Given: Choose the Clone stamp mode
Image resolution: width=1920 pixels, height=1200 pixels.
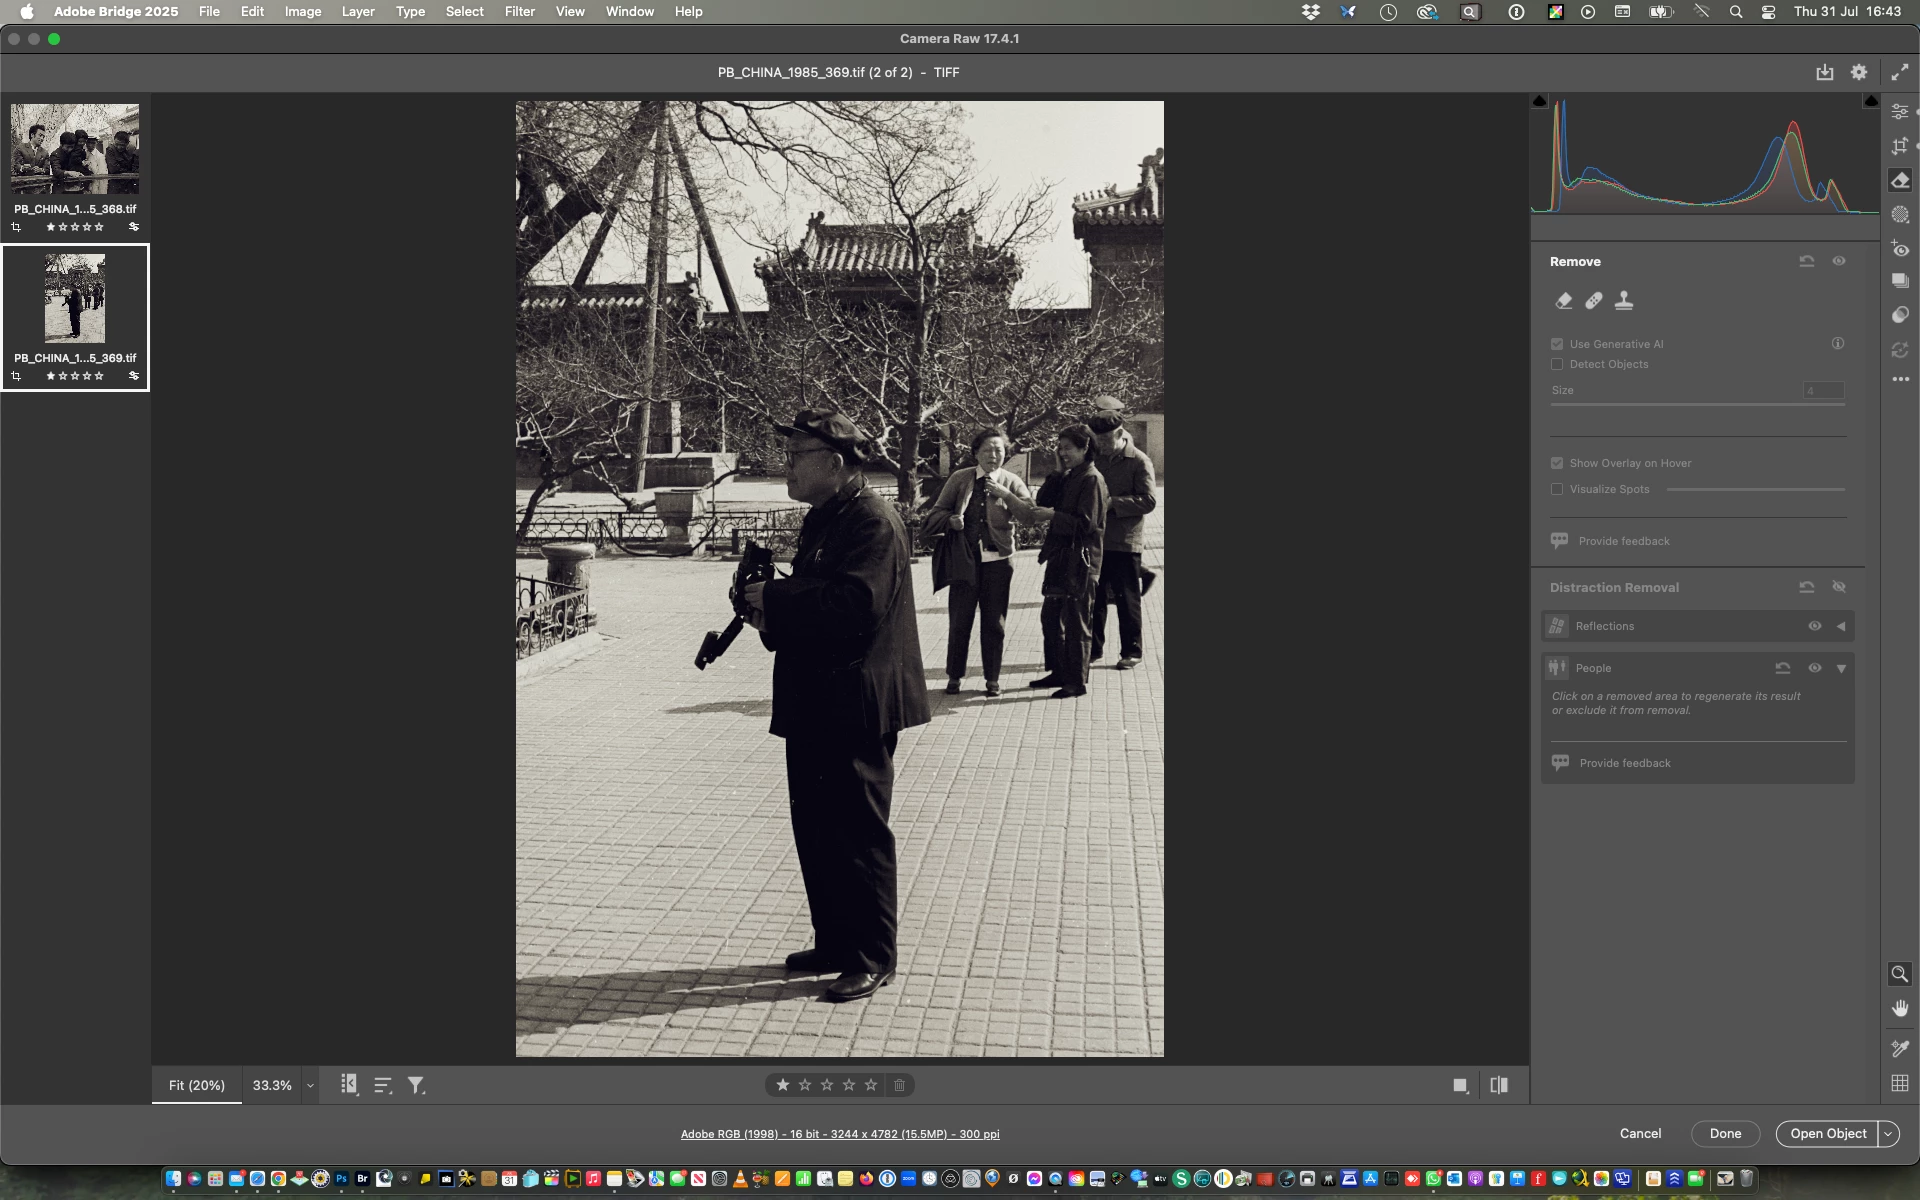Looking at the screenshot, I should point(1624,300).
